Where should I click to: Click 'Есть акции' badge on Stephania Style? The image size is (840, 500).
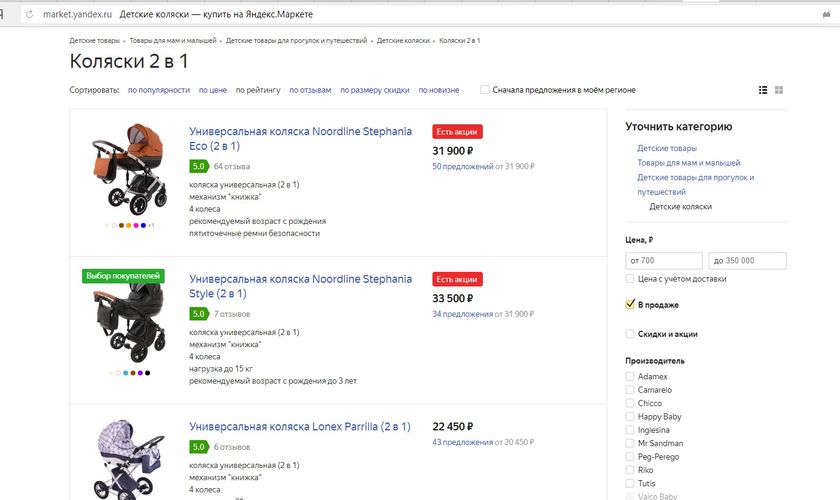coord(457,279)
